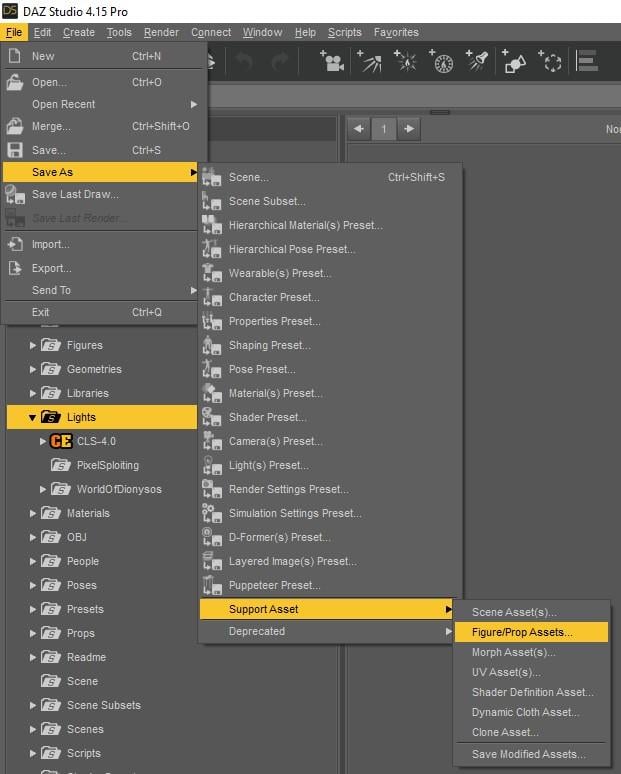Click the Light(s) Preset bulb icon
This screenshot has height=774, width=621.
pos(211,465)
